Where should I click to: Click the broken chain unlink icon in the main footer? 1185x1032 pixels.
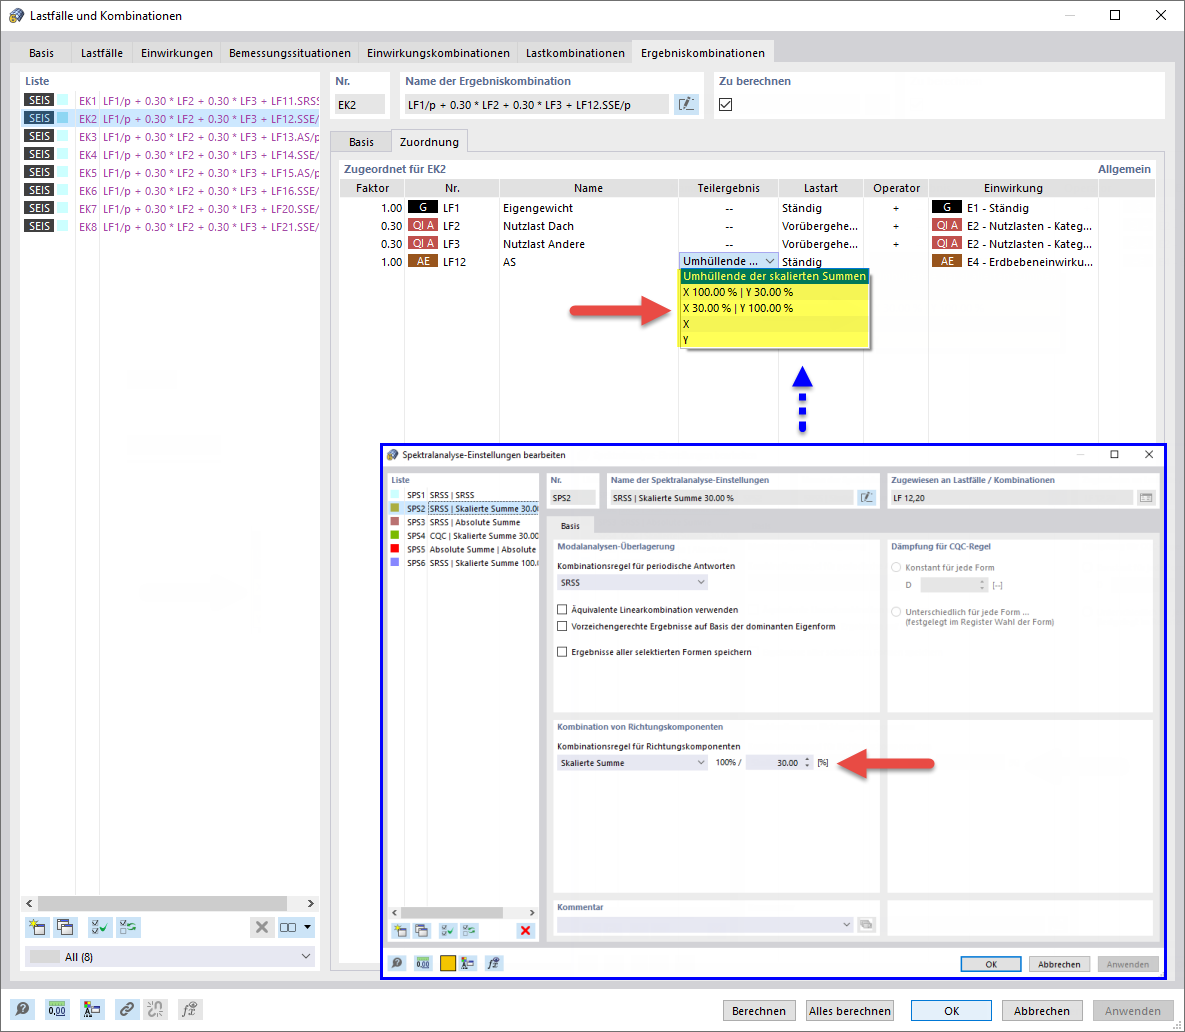155,1009
